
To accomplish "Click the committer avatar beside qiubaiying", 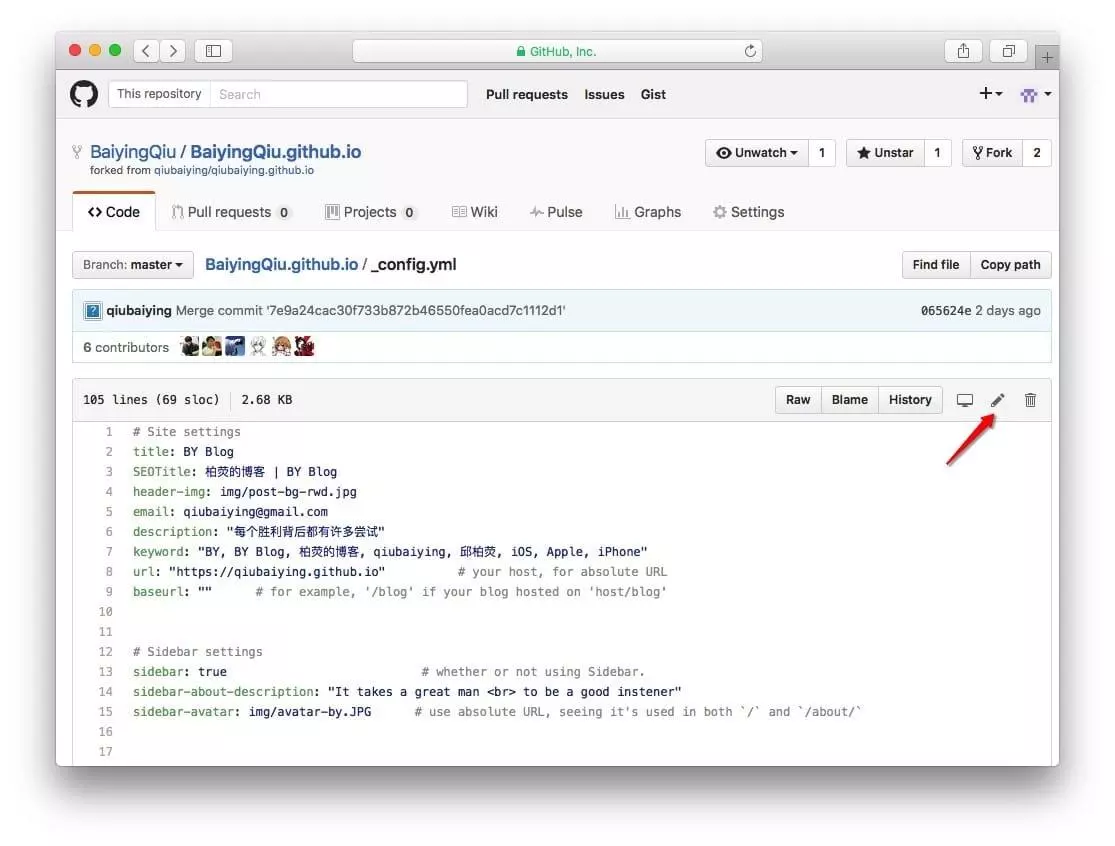I will (93, 311).
